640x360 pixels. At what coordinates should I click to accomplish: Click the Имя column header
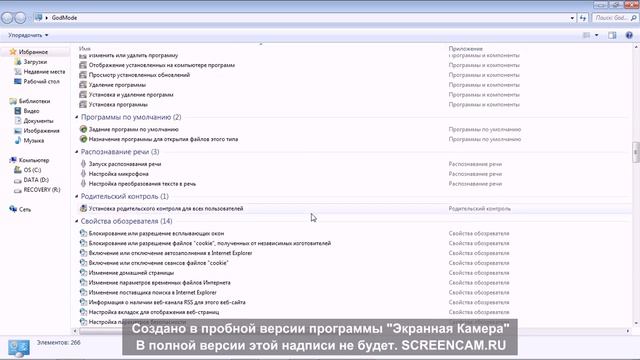[x=85, y=49]
